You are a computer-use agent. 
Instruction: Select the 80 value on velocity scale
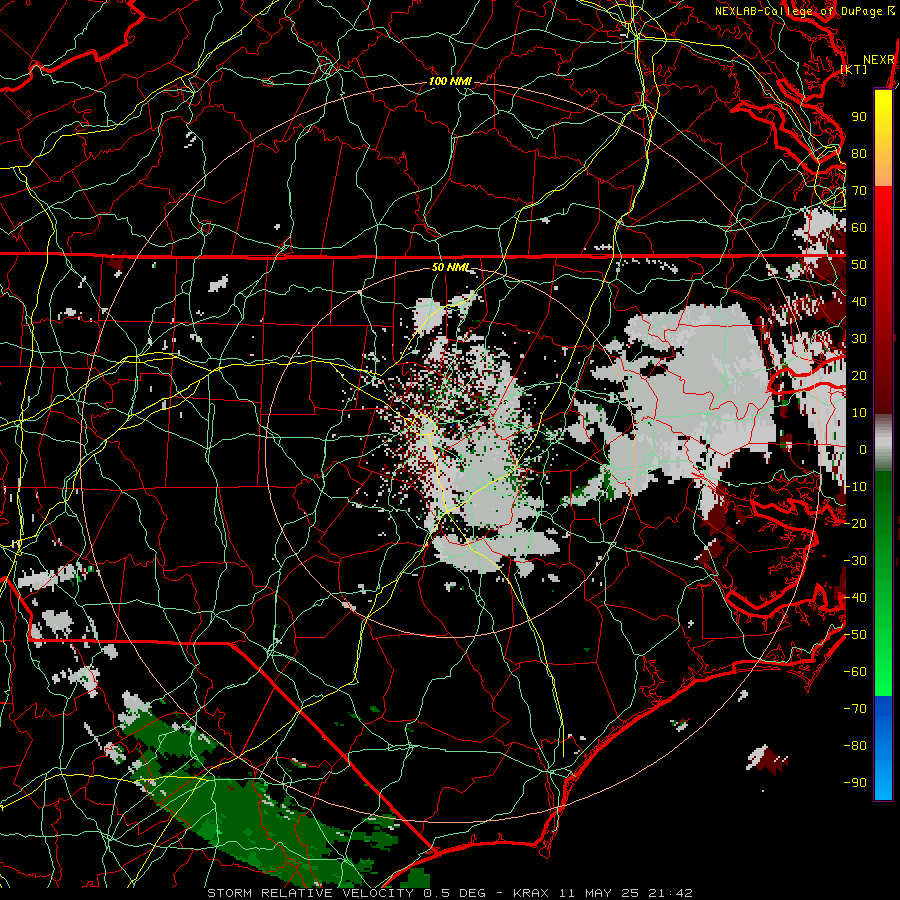click(859, 154)
